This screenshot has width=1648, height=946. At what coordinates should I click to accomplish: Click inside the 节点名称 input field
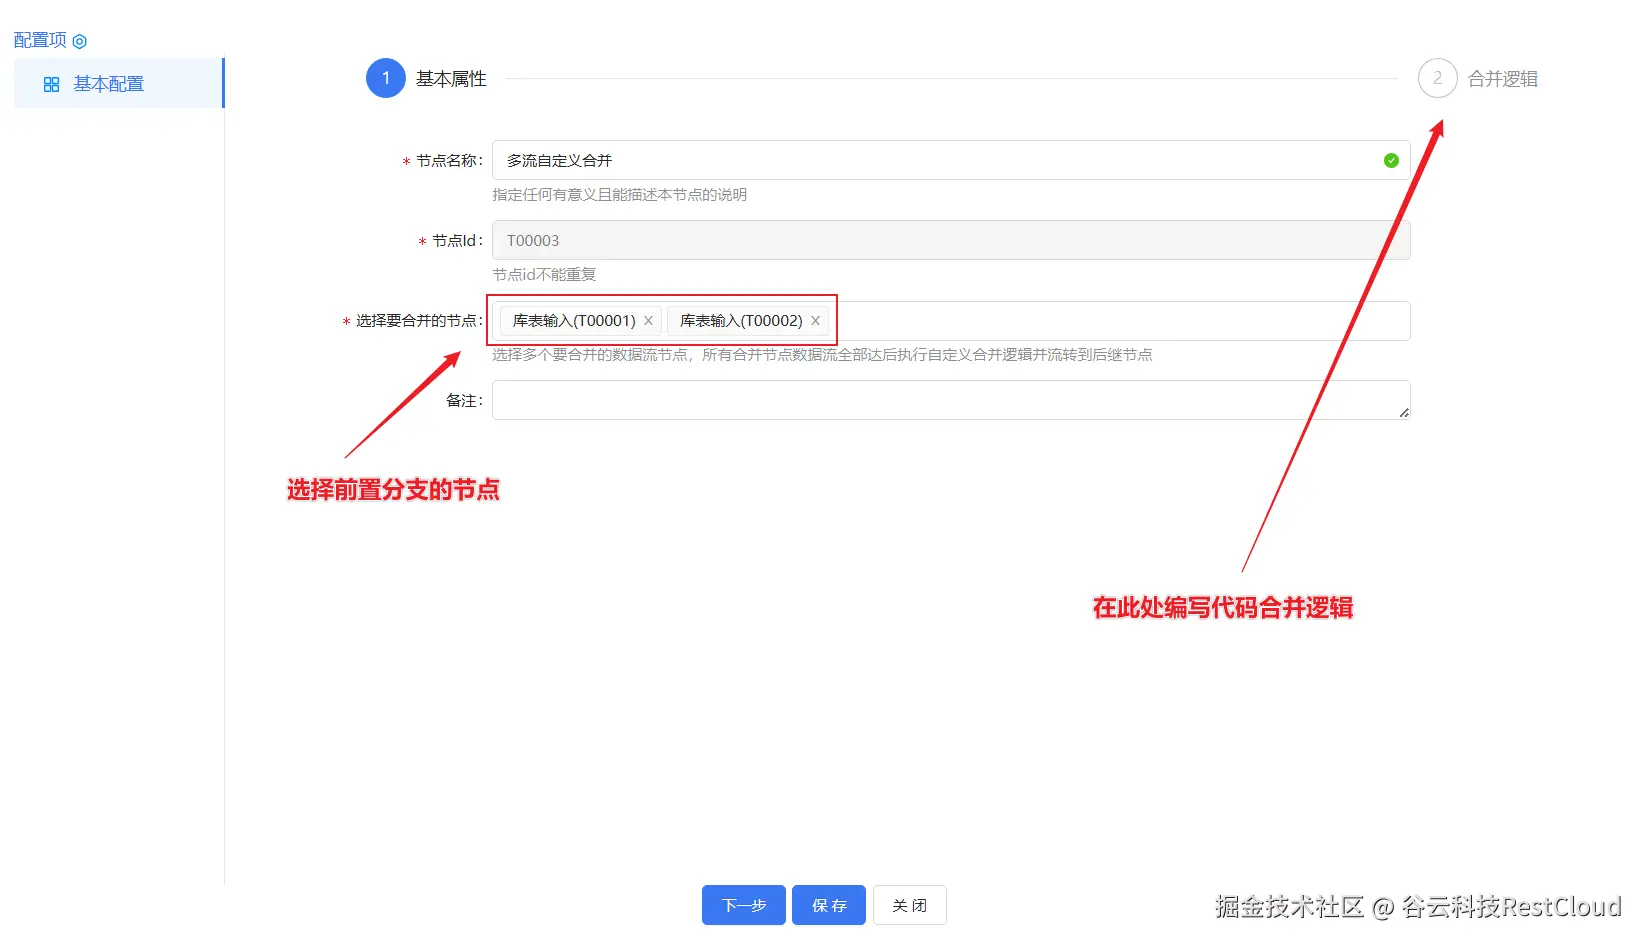[x=900, y=160]
